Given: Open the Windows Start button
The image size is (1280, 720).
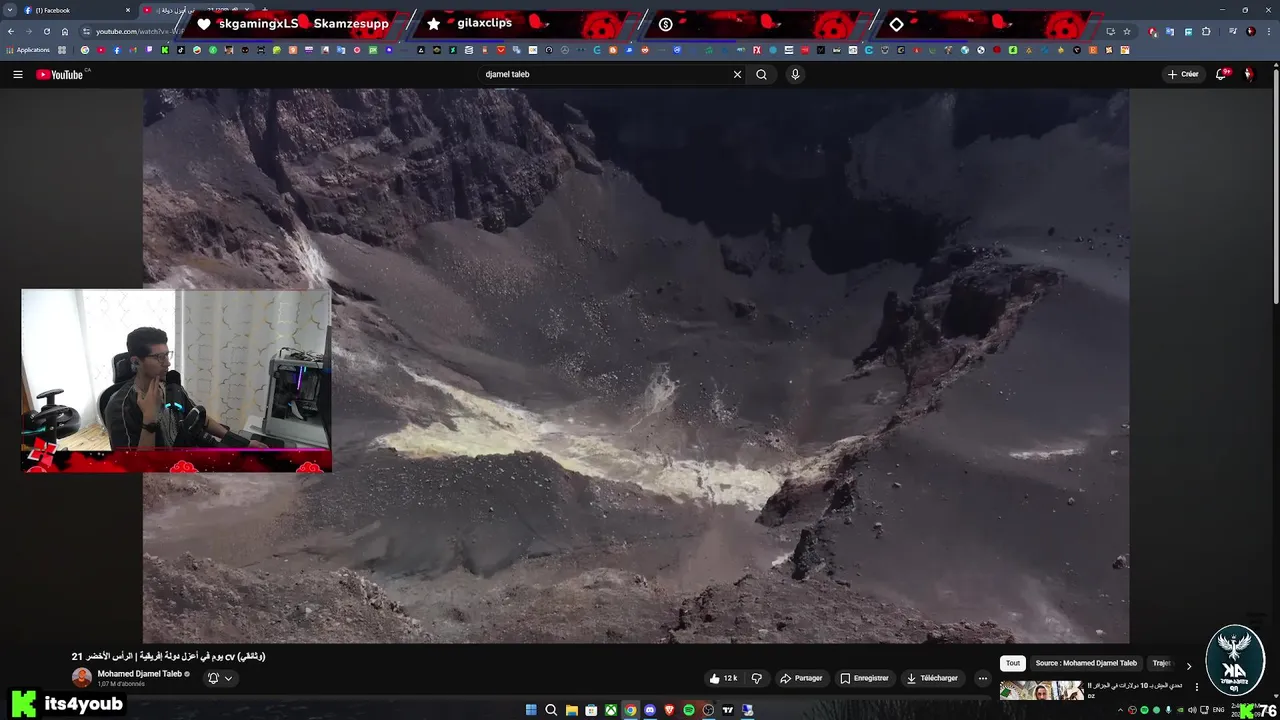Looking at the screenshot, I should [x=531, y=710].
